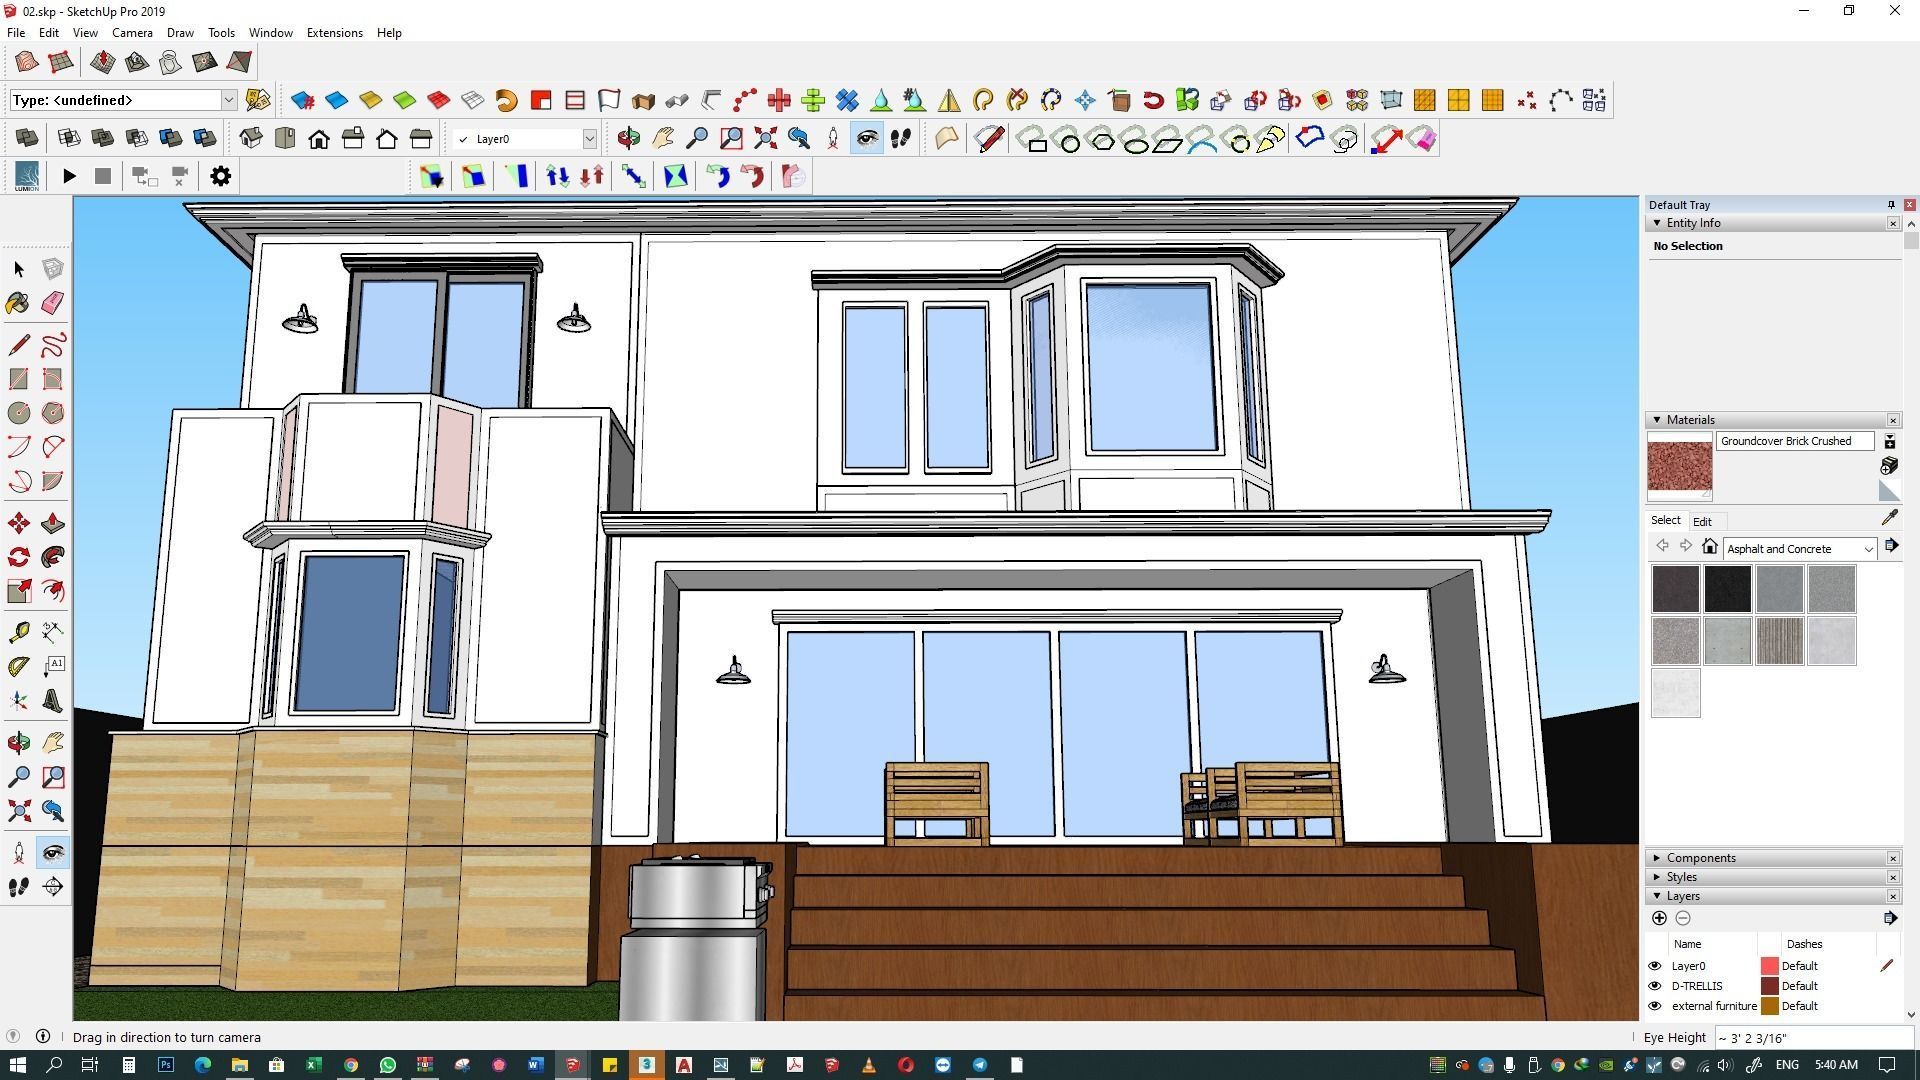
Task: Choose the Paint Bucket tool
Action: point(19,303)
